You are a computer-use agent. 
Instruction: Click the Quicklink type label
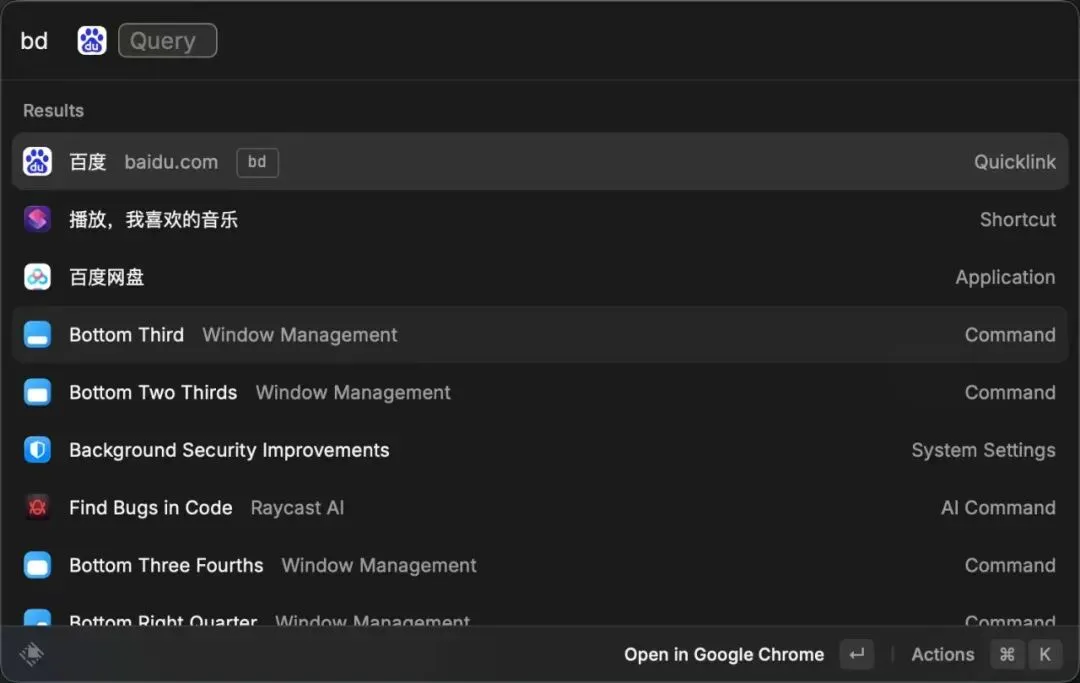point(1015,162)
